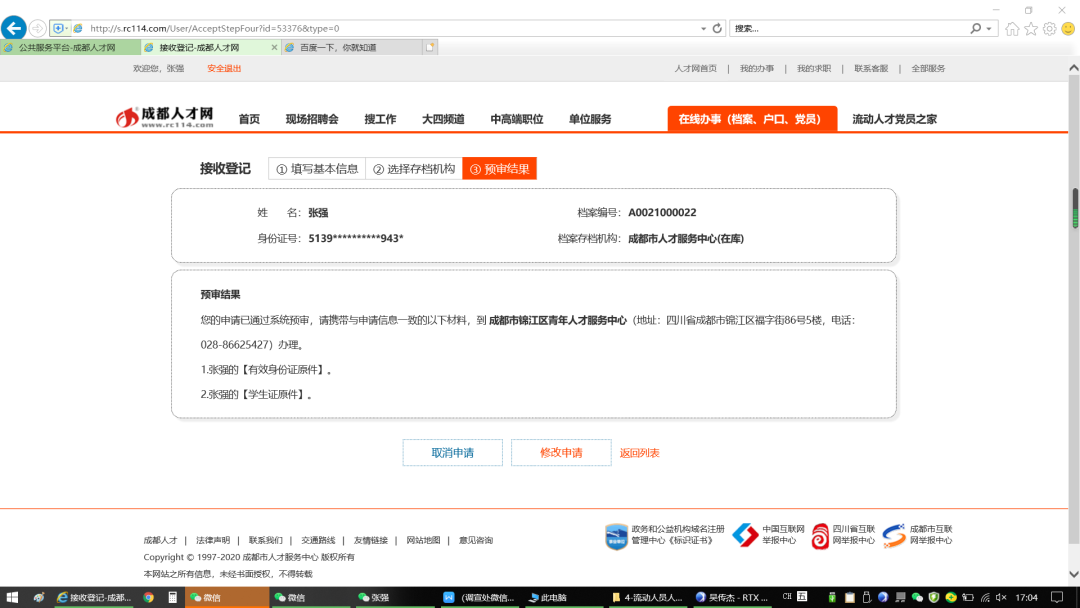Open the browser home page icon
This screenshot has height=608, width=1080.
1012,29
